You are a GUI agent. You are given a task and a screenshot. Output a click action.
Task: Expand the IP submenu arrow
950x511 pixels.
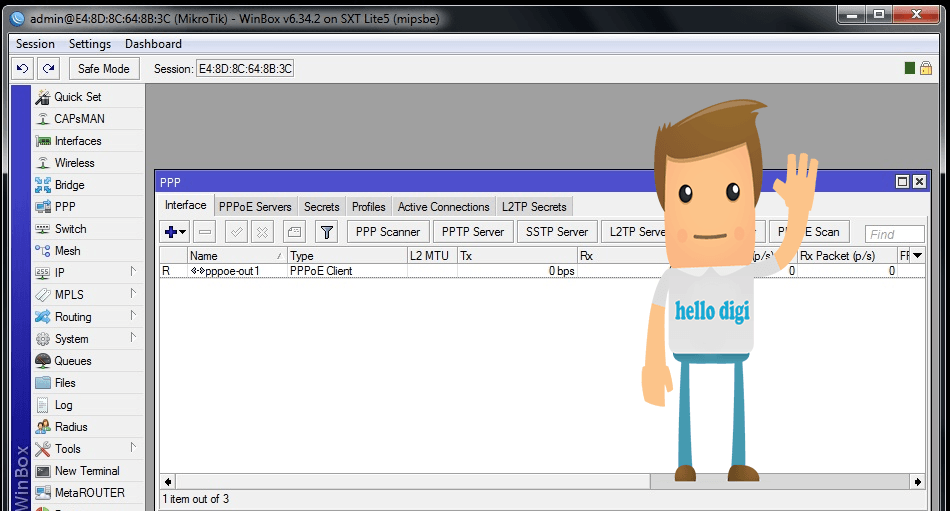[x=133, y=272]
